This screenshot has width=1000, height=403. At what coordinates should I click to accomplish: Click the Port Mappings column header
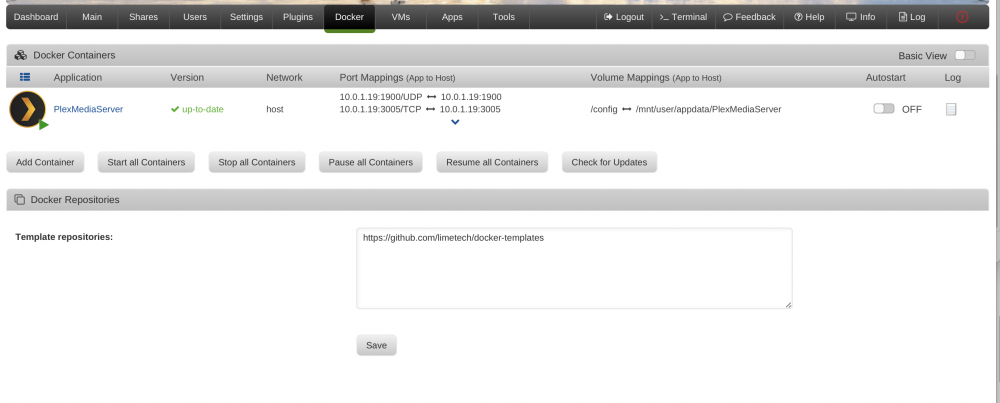pos(397,77)
